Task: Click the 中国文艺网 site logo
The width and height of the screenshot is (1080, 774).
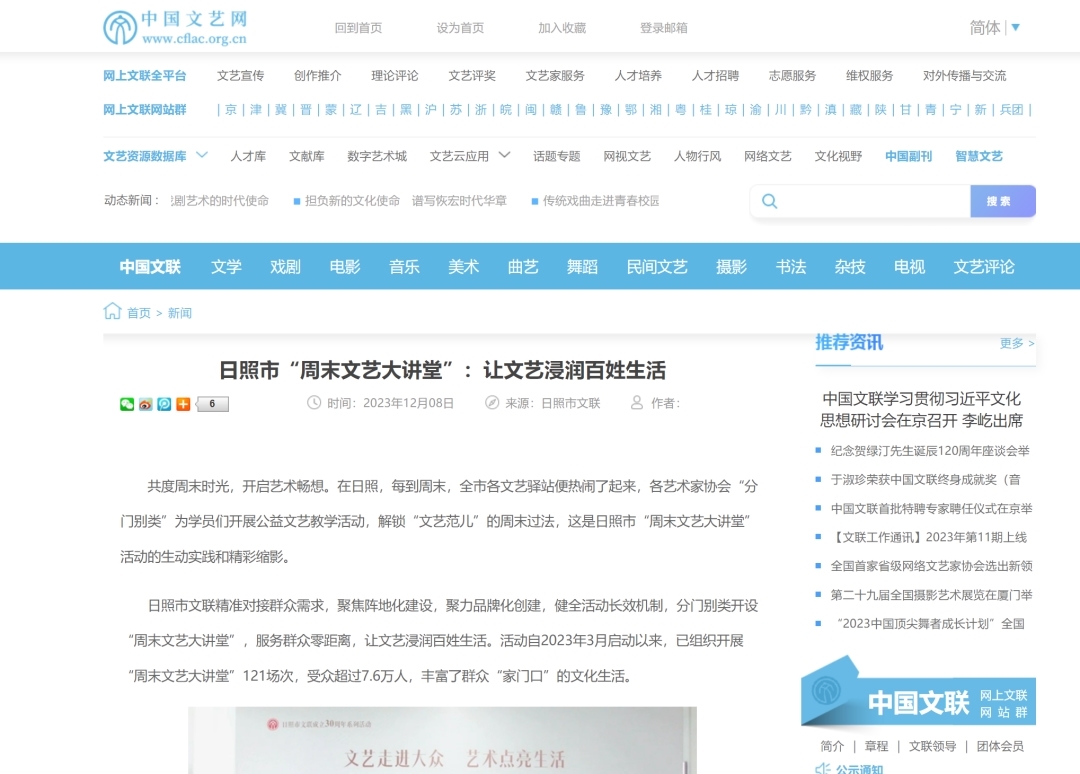Action: point(175,28)
